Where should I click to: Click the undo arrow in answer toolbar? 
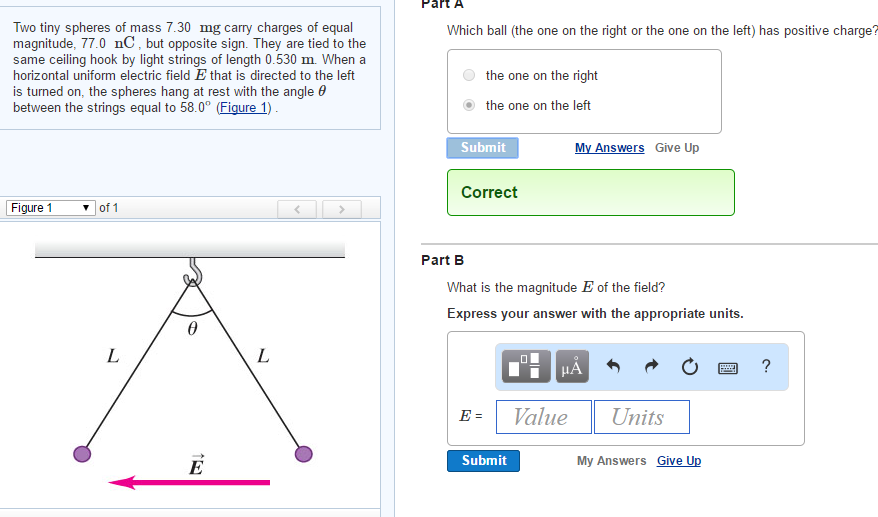point(614,367)
